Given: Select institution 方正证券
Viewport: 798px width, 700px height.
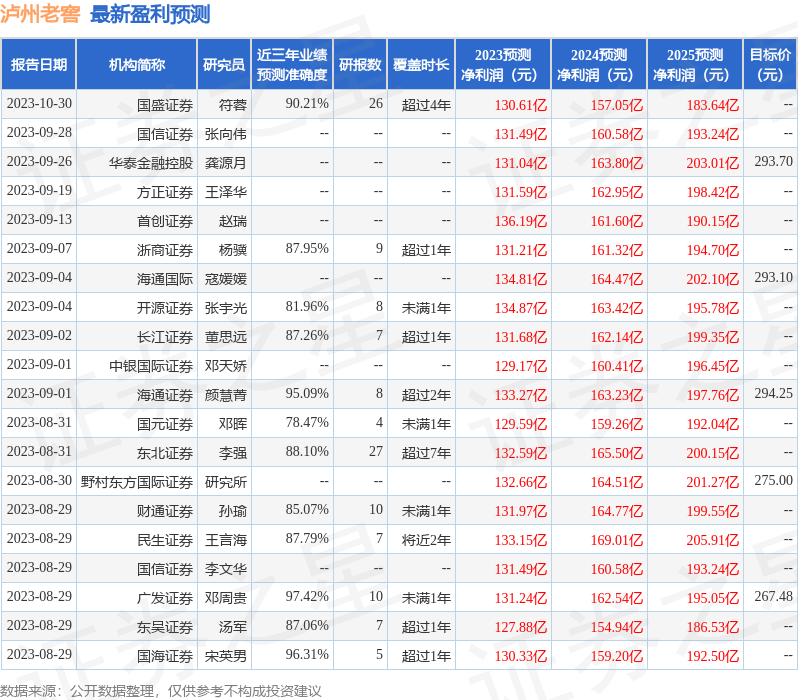Looking at the screenshot, I should [x=165, y=192].
